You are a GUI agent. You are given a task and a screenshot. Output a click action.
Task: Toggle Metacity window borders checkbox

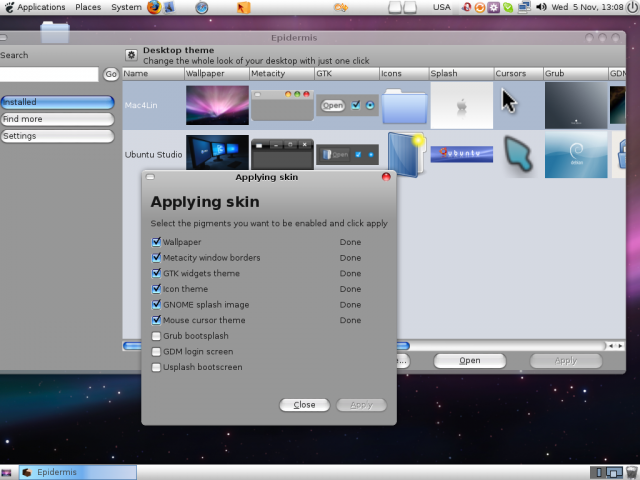[156, 258]
